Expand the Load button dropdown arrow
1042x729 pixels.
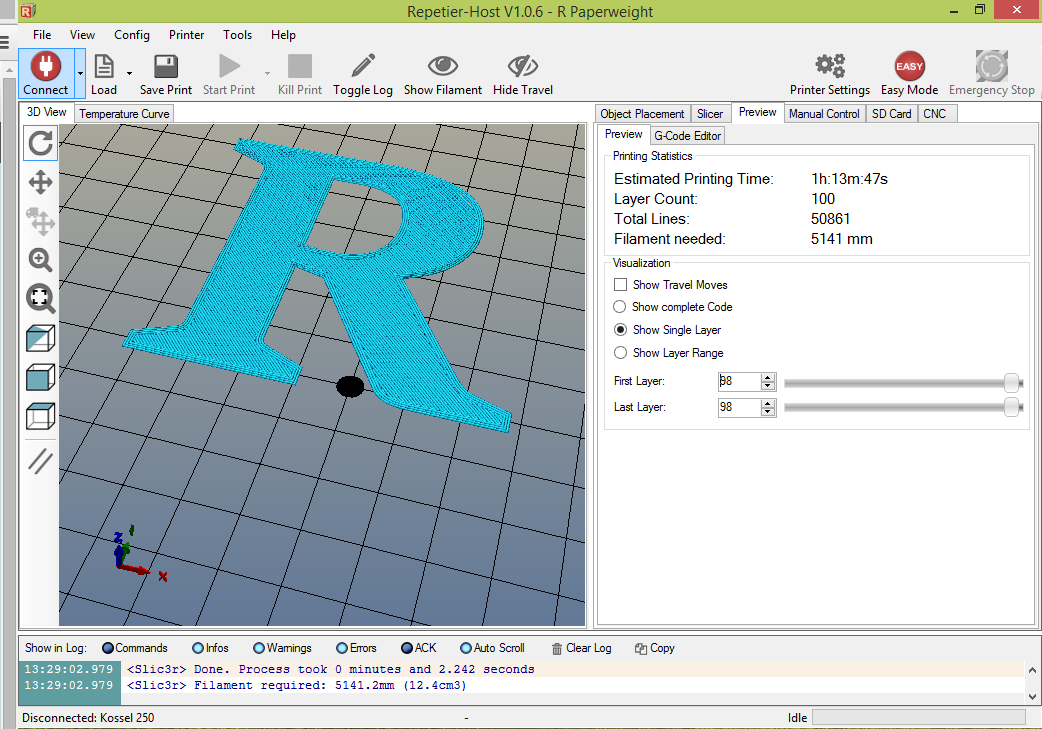pyautogui.click(x=130, y=73)
